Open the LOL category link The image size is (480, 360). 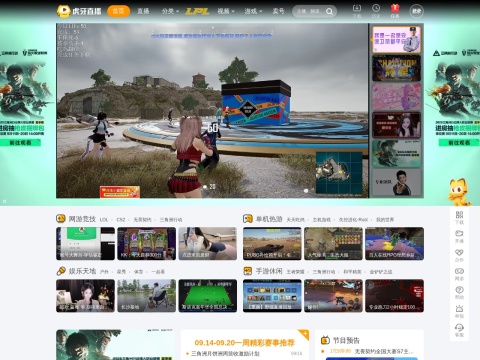pos(104,220)
